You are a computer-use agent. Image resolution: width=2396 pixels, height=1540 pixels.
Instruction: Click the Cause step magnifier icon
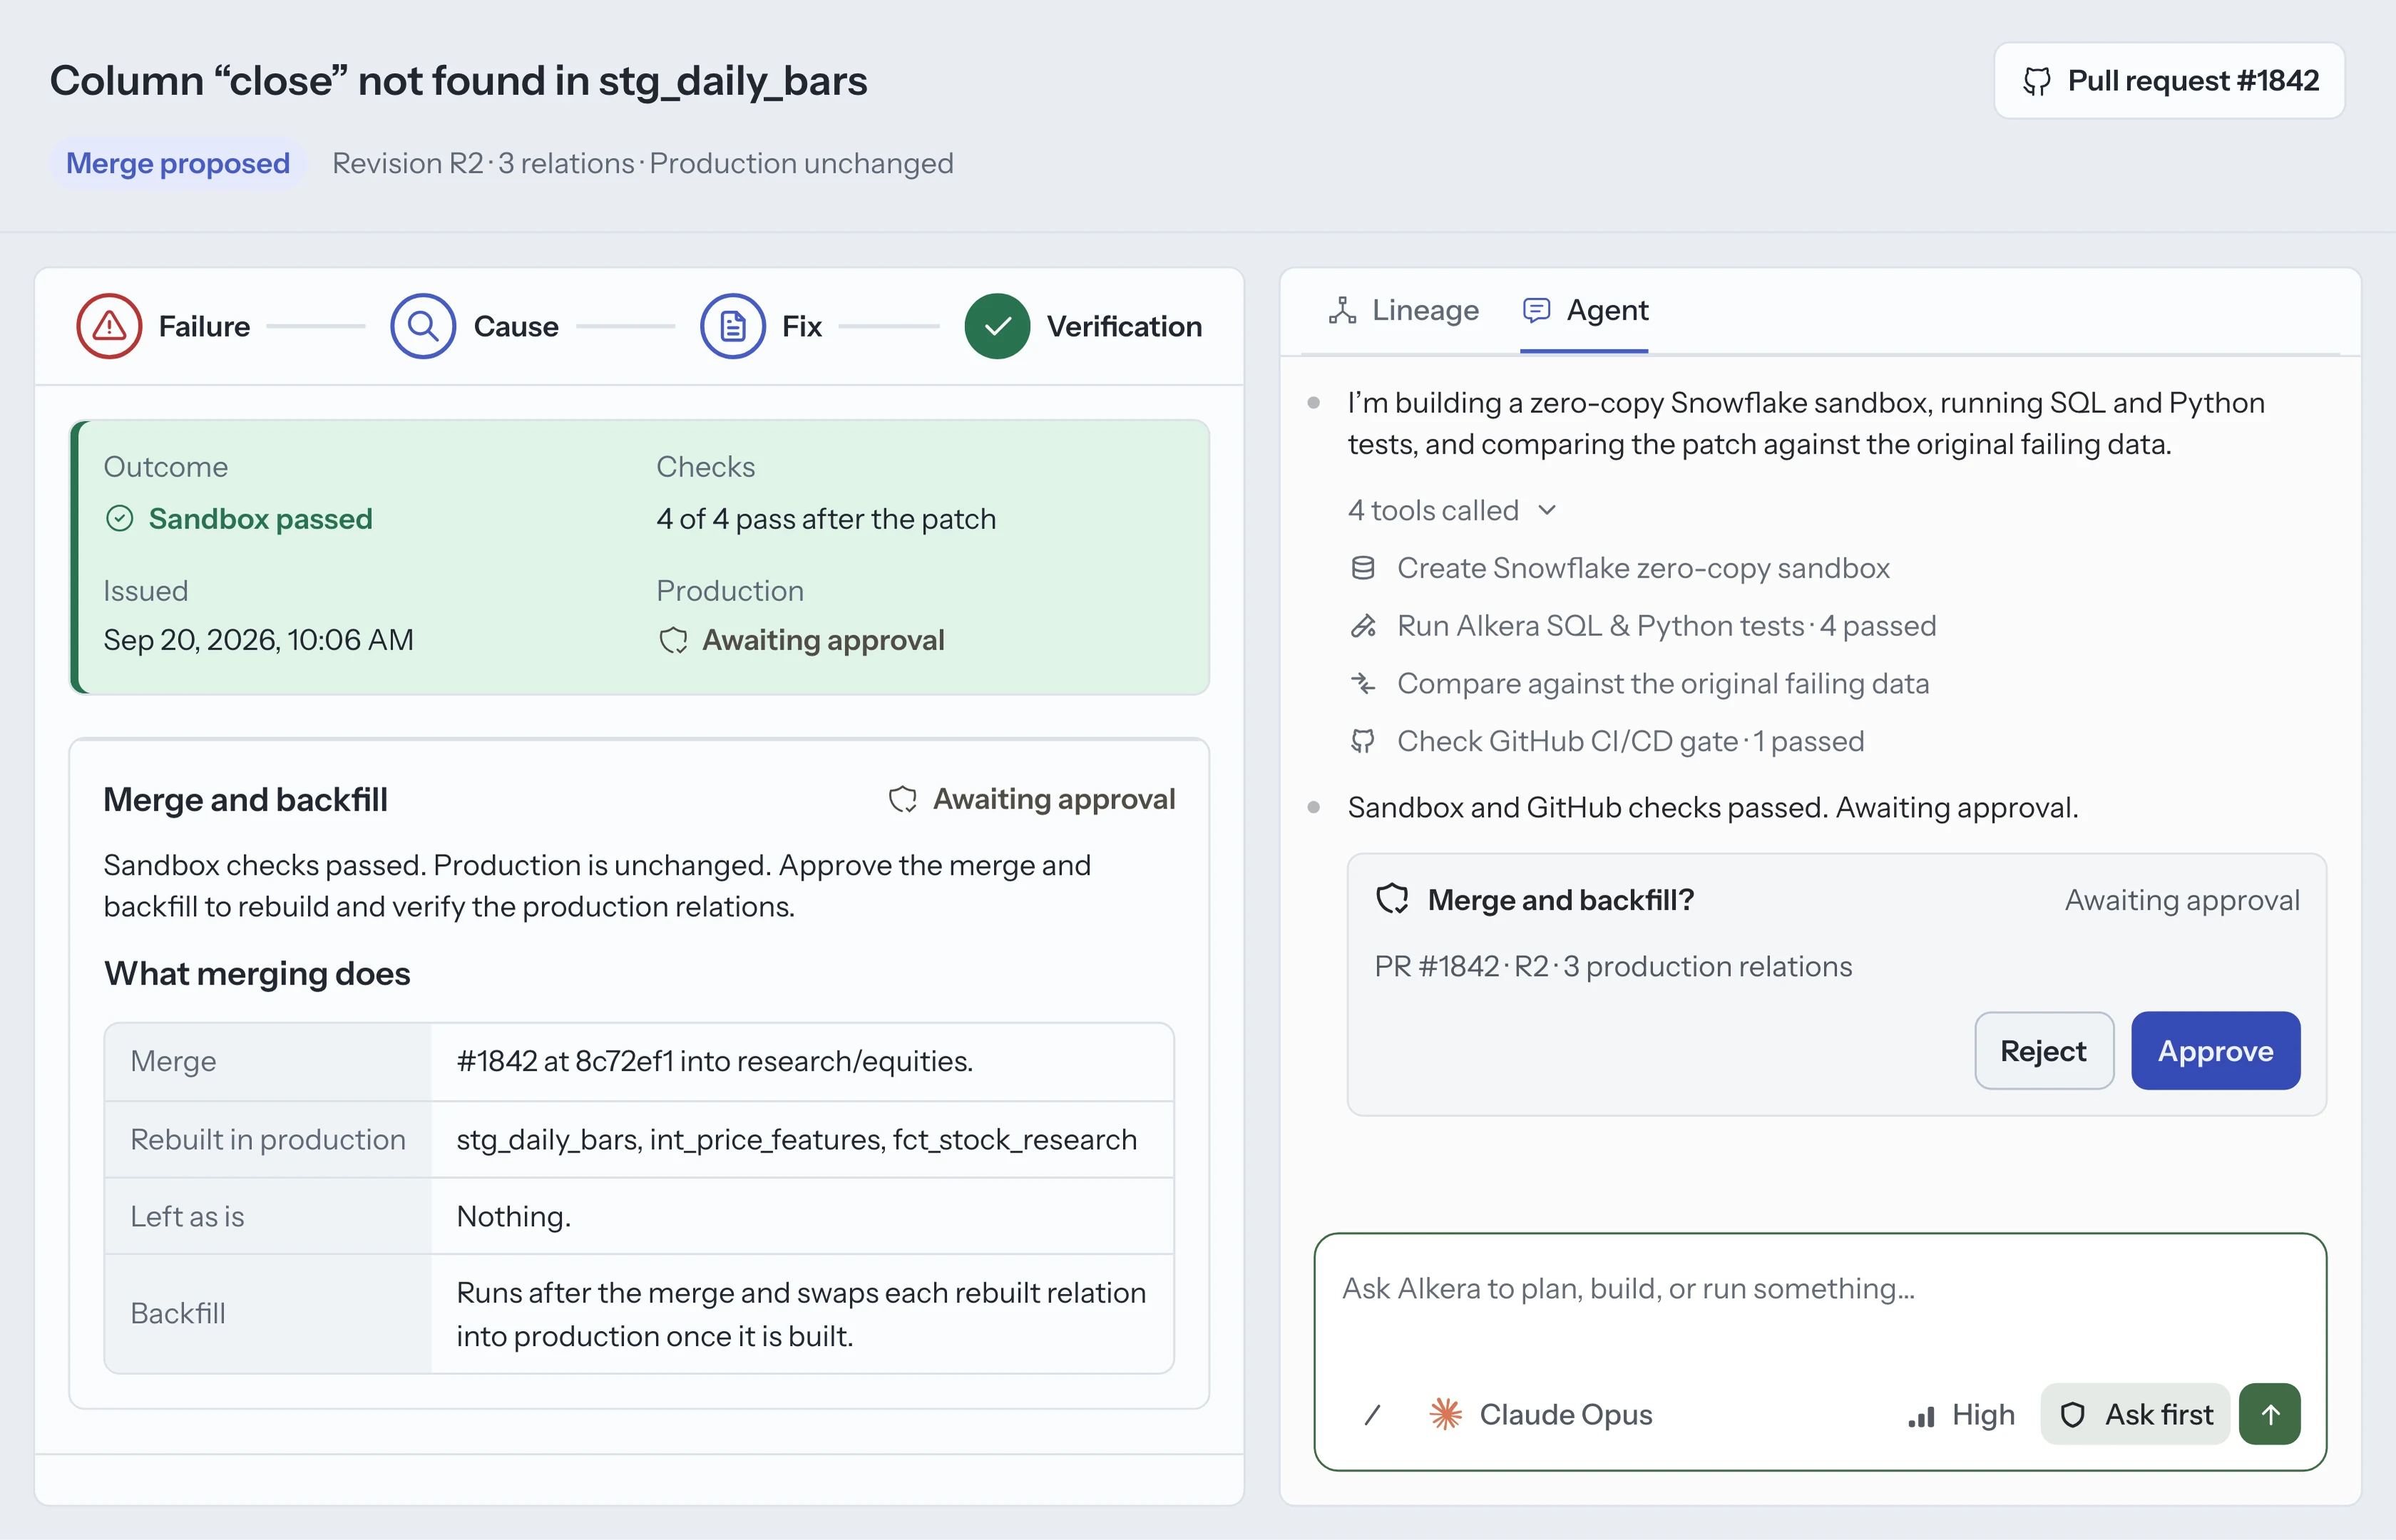[x=423, y=326]
